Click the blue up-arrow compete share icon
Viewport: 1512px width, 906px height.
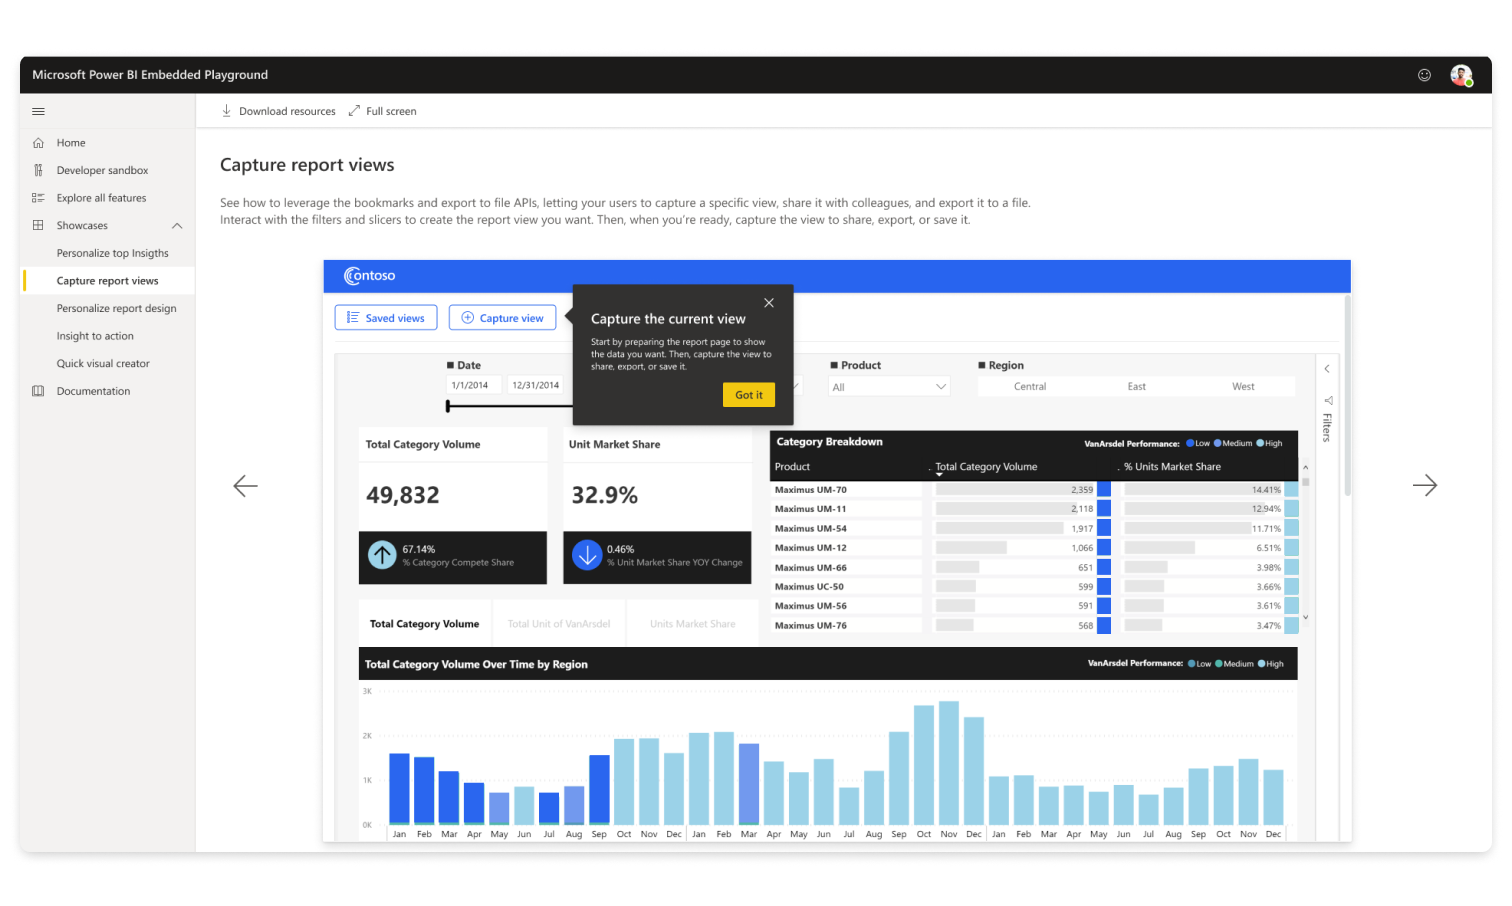click(x=382, y=555)
